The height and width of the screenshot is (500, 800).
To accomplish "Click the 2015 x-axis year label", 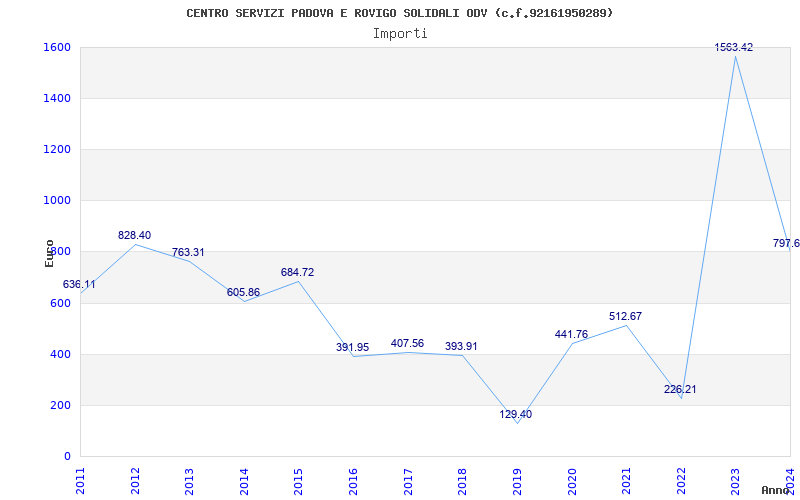I will click(x=298, y=481).
